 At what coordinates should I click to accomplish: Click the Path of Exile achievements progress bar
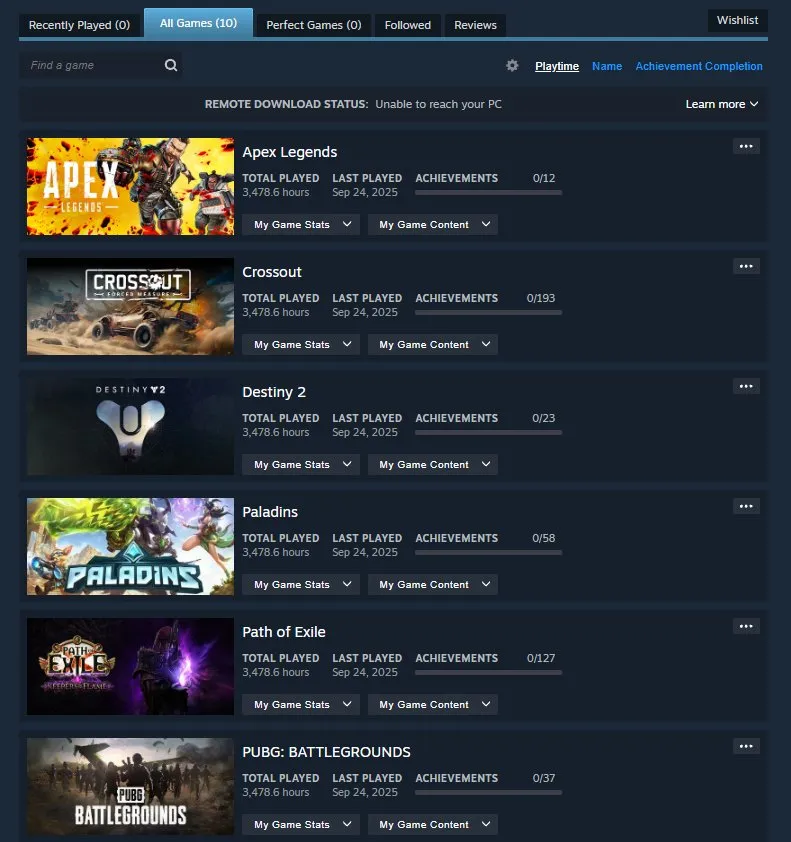489,672
